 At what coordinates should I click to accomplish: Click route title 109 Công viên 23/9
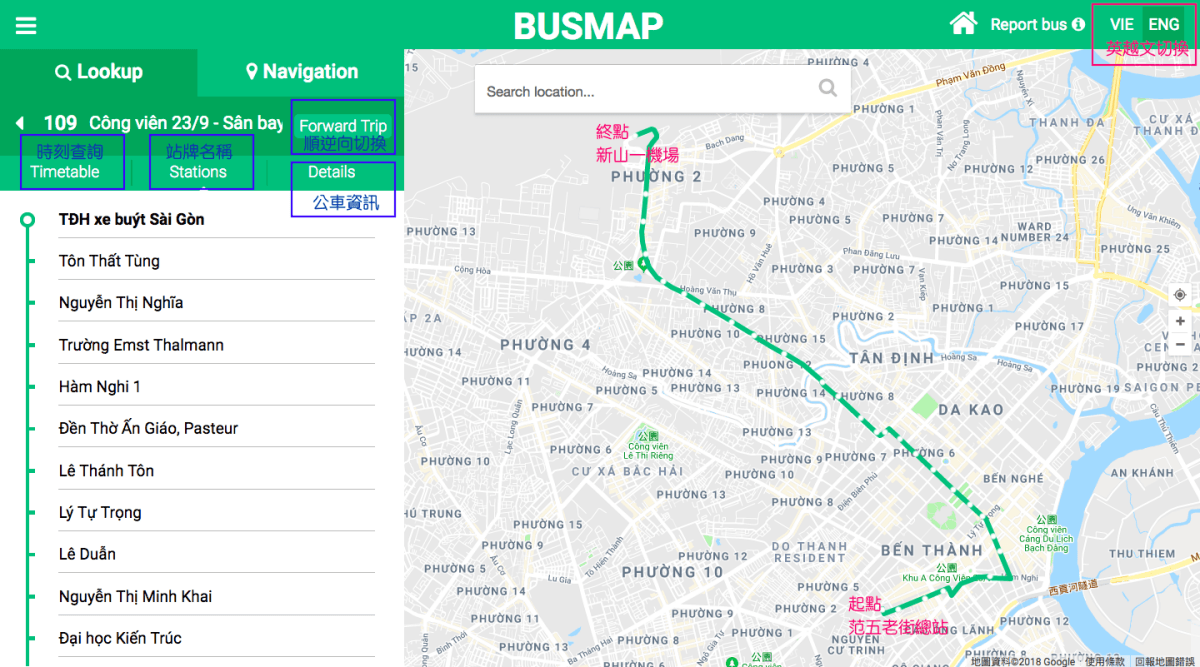pos(163,123)
